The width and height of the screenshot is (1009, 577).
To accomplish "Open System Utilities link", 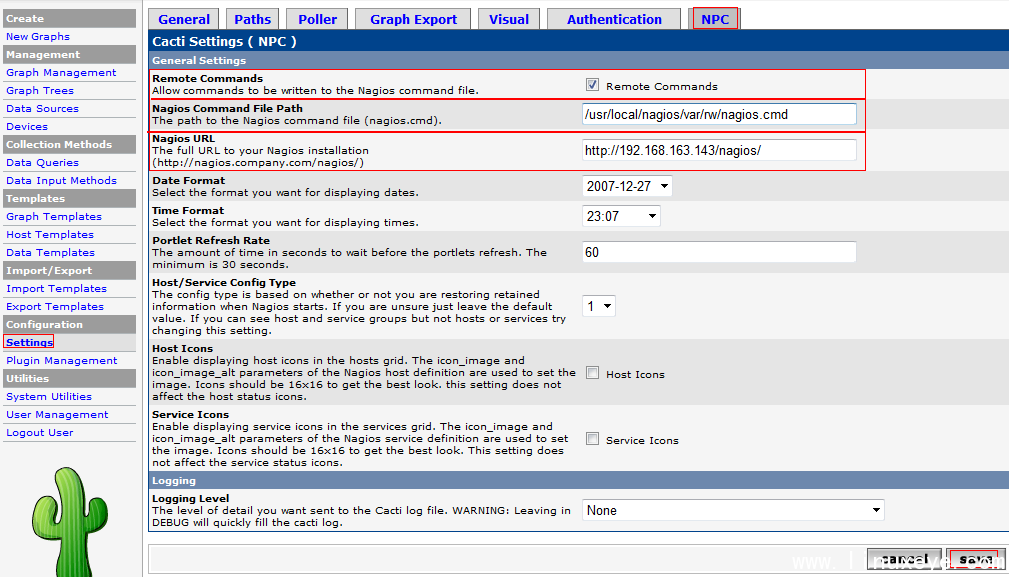I will (x=49, y=397).
